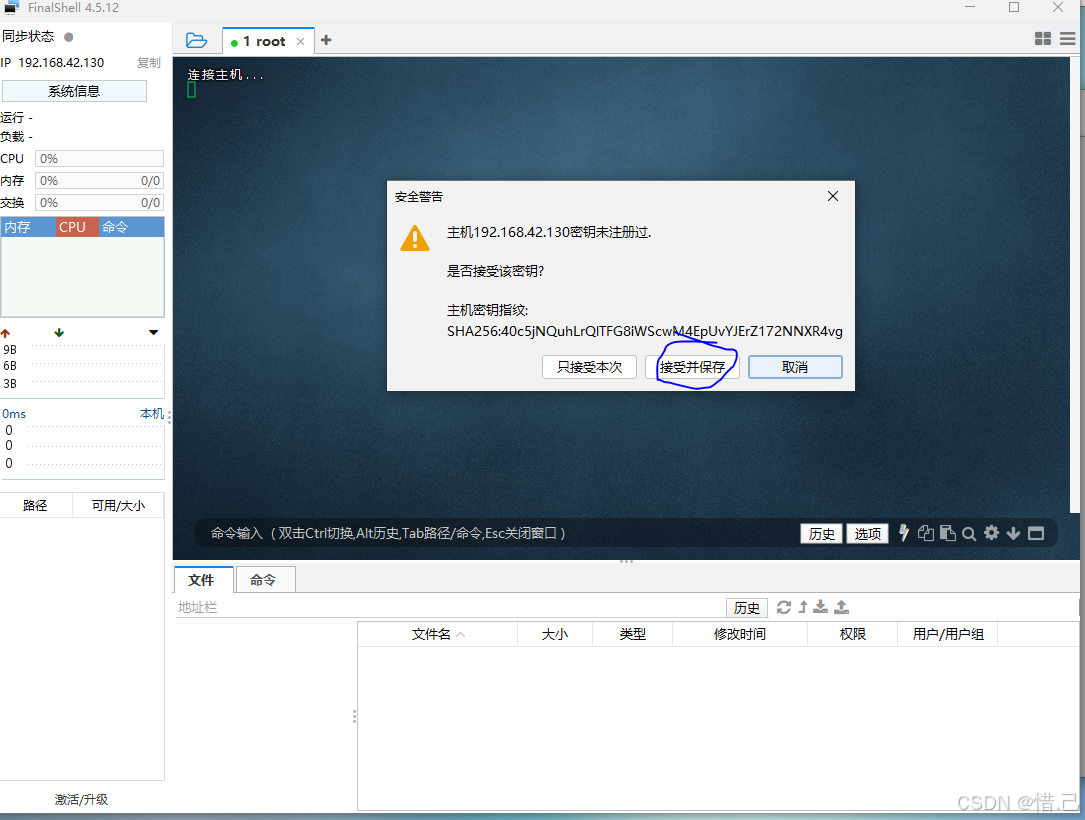Click the lightning quick command icon

click(904, 533)
